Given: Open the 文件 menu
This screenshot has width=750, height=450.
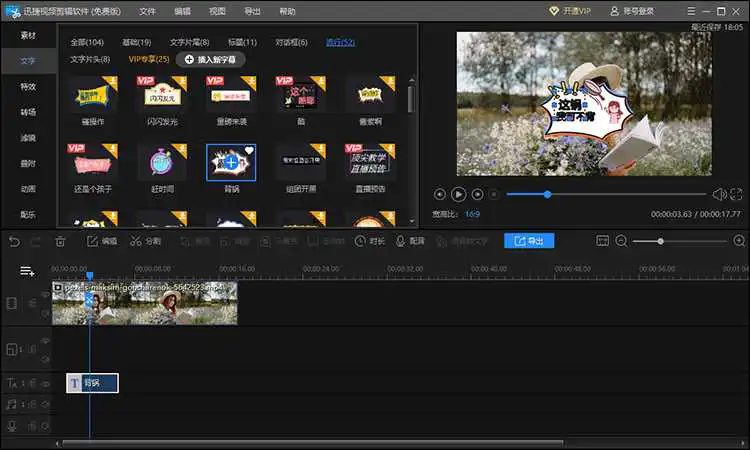Looking at the screenshot, I should [147, 11].
